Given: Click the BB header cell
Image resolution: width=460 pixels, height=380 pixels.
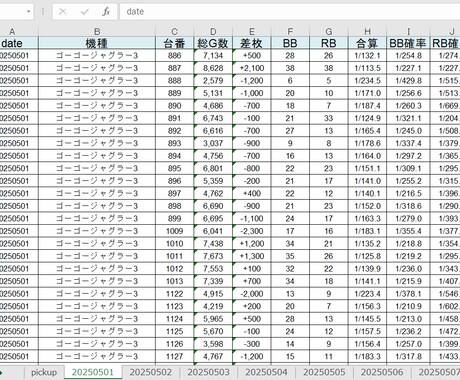Looking at the screenshot, I should [x=290, y=43].
